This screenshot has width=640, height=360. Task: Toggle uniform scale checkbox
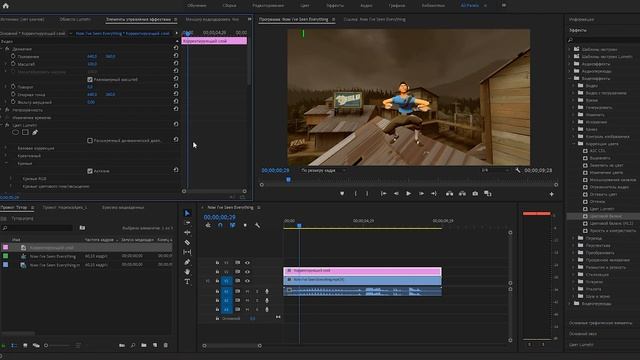click(90, 80)
